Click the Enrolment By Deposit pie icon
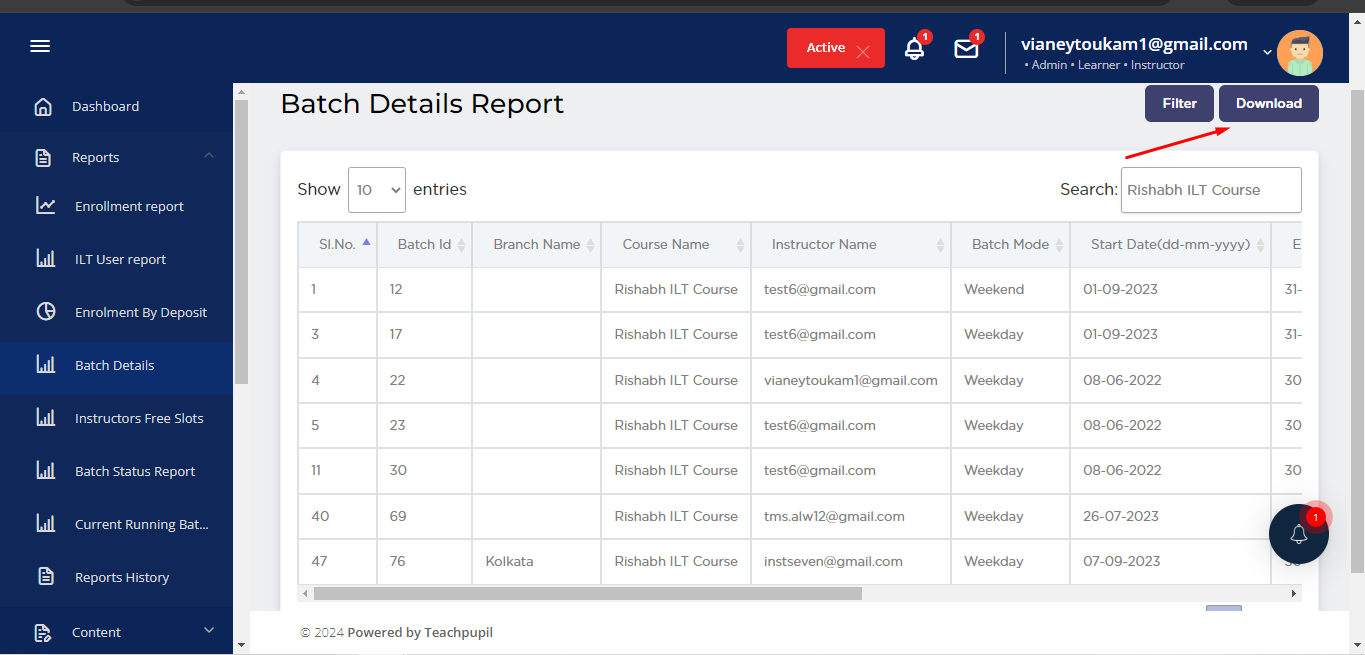Viewport: 1365px width, 655px height. coord(46,312)
